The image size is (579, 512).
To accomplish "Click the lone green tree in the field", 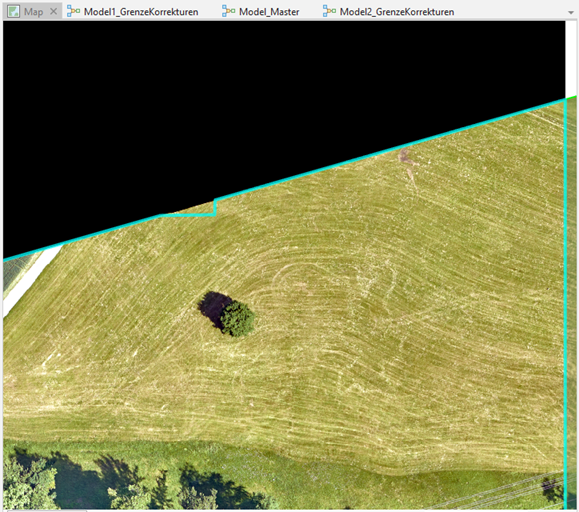I will 237,319.
